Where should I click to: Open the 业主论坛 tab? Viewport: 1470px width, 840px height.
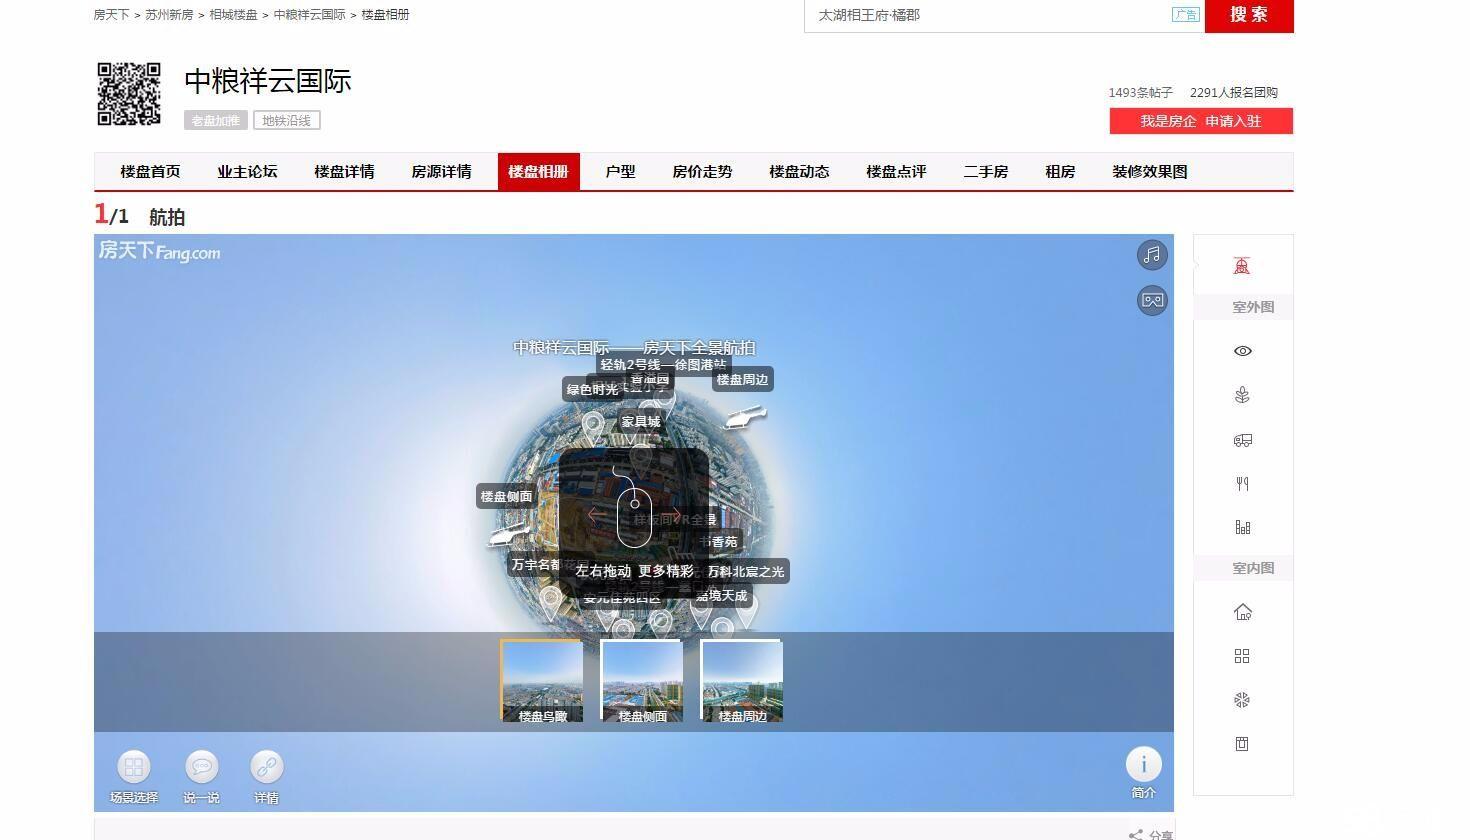247,171
